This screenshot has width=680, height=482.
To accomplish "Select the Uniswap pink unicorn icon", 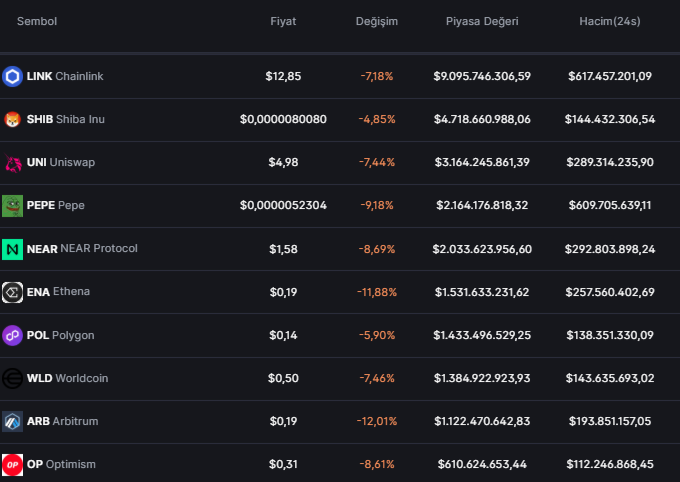I will (12, 162).
